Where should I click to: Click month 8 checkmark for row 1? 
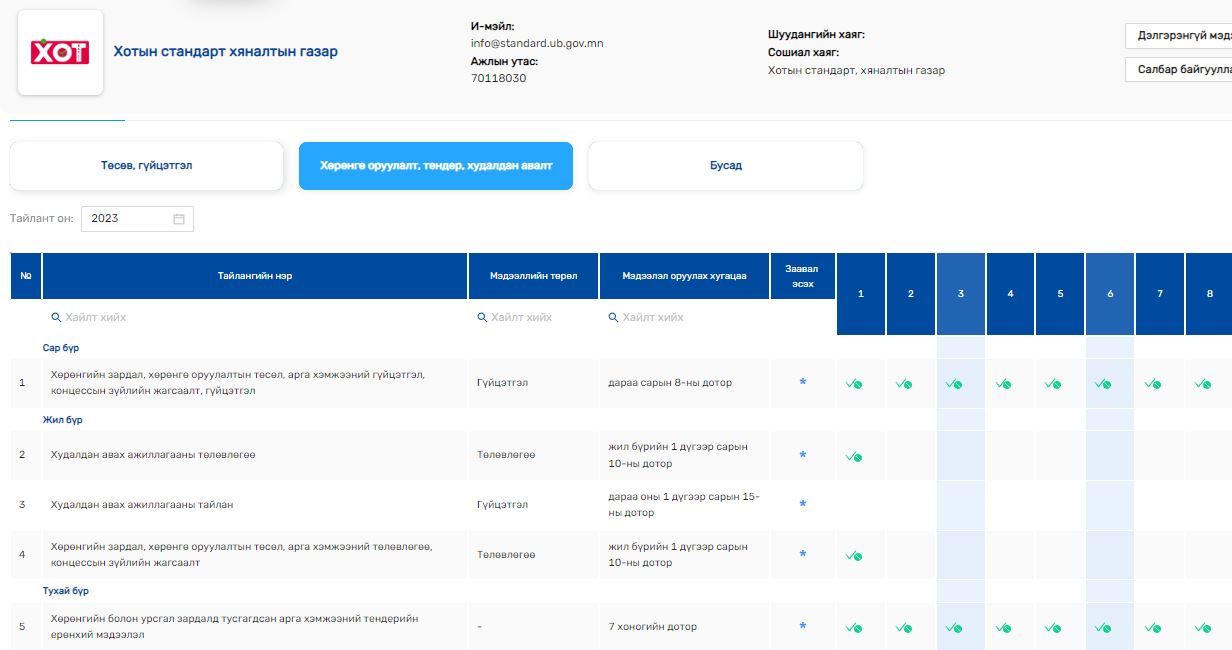tap(1202, 384)
